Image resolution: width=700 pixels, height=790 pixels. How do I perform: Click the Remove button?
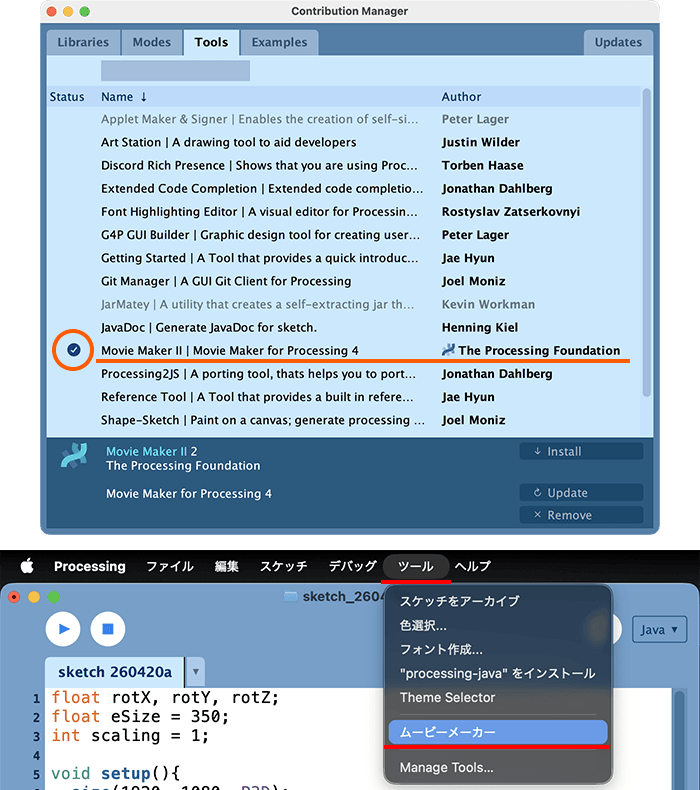pyautogui.click(x=581, y=515)
